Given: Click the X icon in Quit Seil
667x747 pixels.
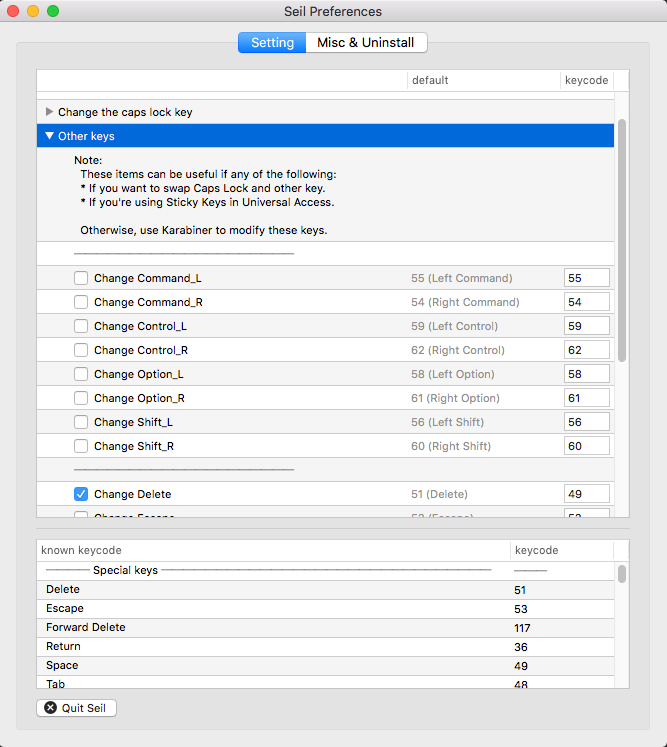Looking at the screenshot, I should tap(51, 708).
